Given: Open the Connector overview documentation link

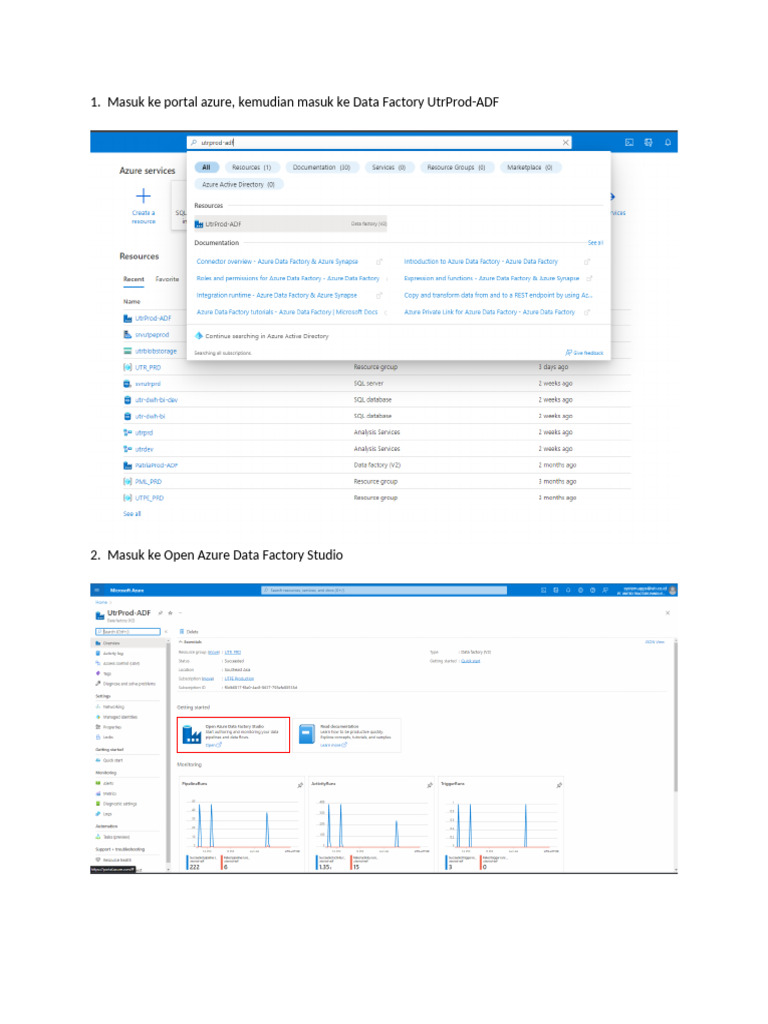Looking at the screenshot, I should pos(277,261).
